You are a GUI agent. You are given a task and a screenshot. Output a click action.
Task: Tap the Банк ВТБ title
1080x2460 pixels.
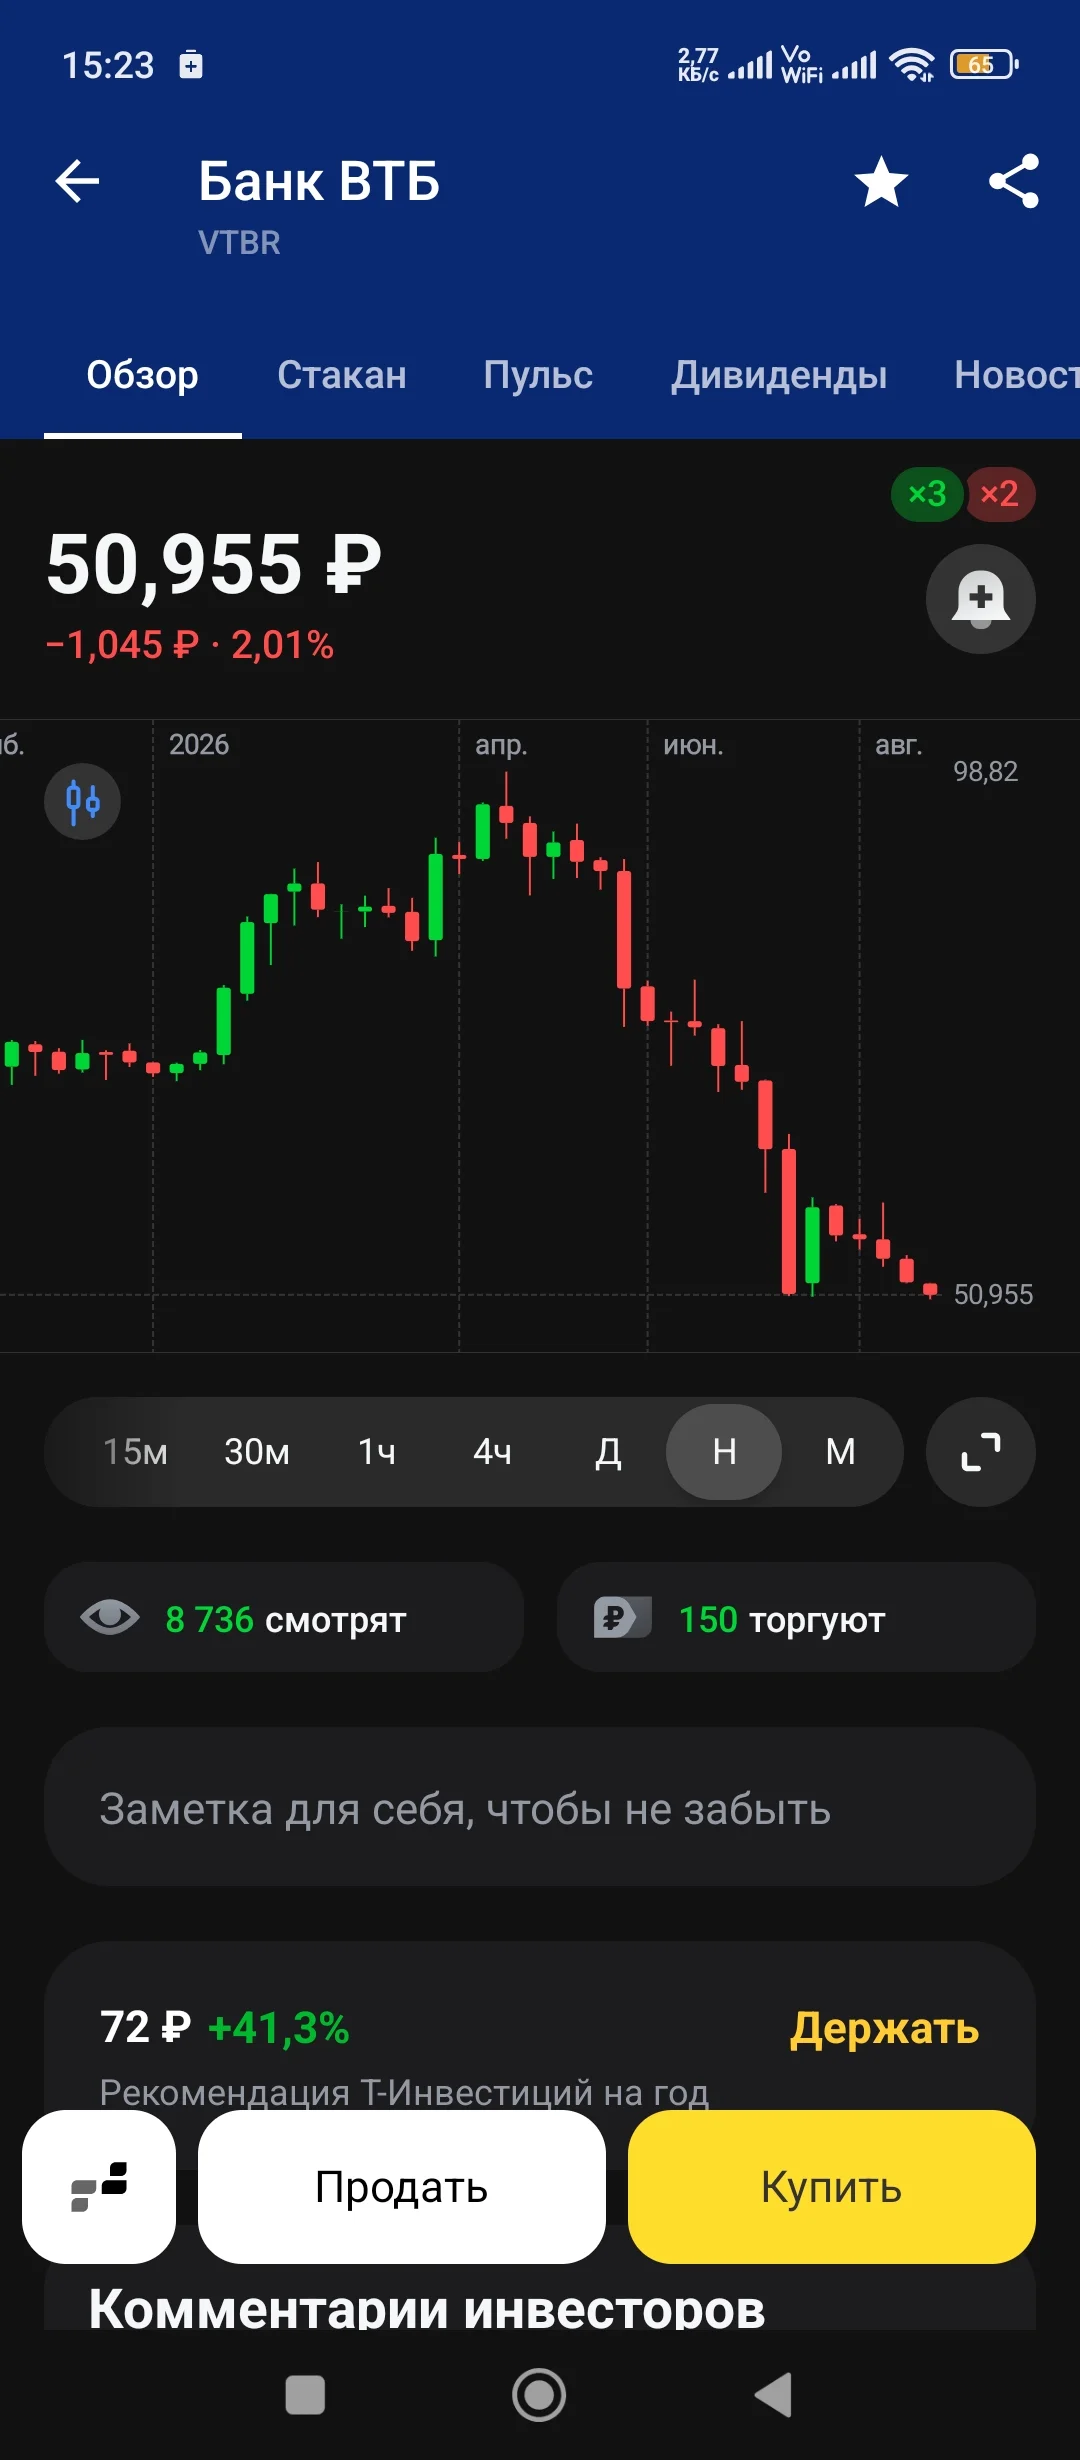[319, 181]
